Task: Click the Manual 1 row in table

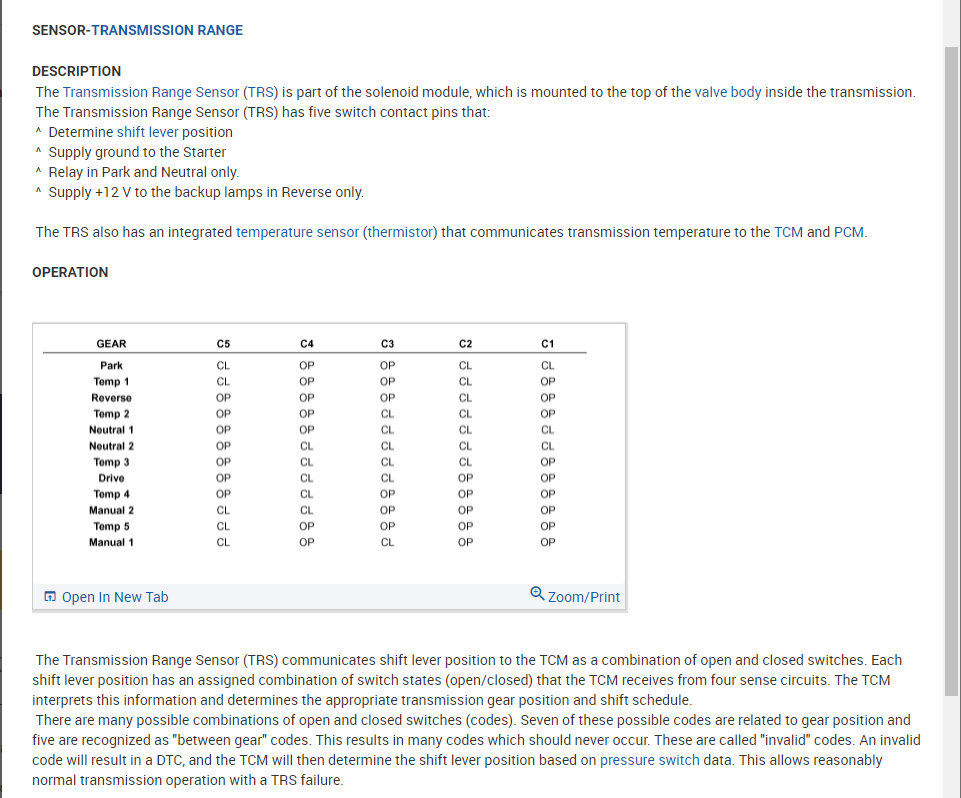Action: pyautogui.click(x=111, y=542)
